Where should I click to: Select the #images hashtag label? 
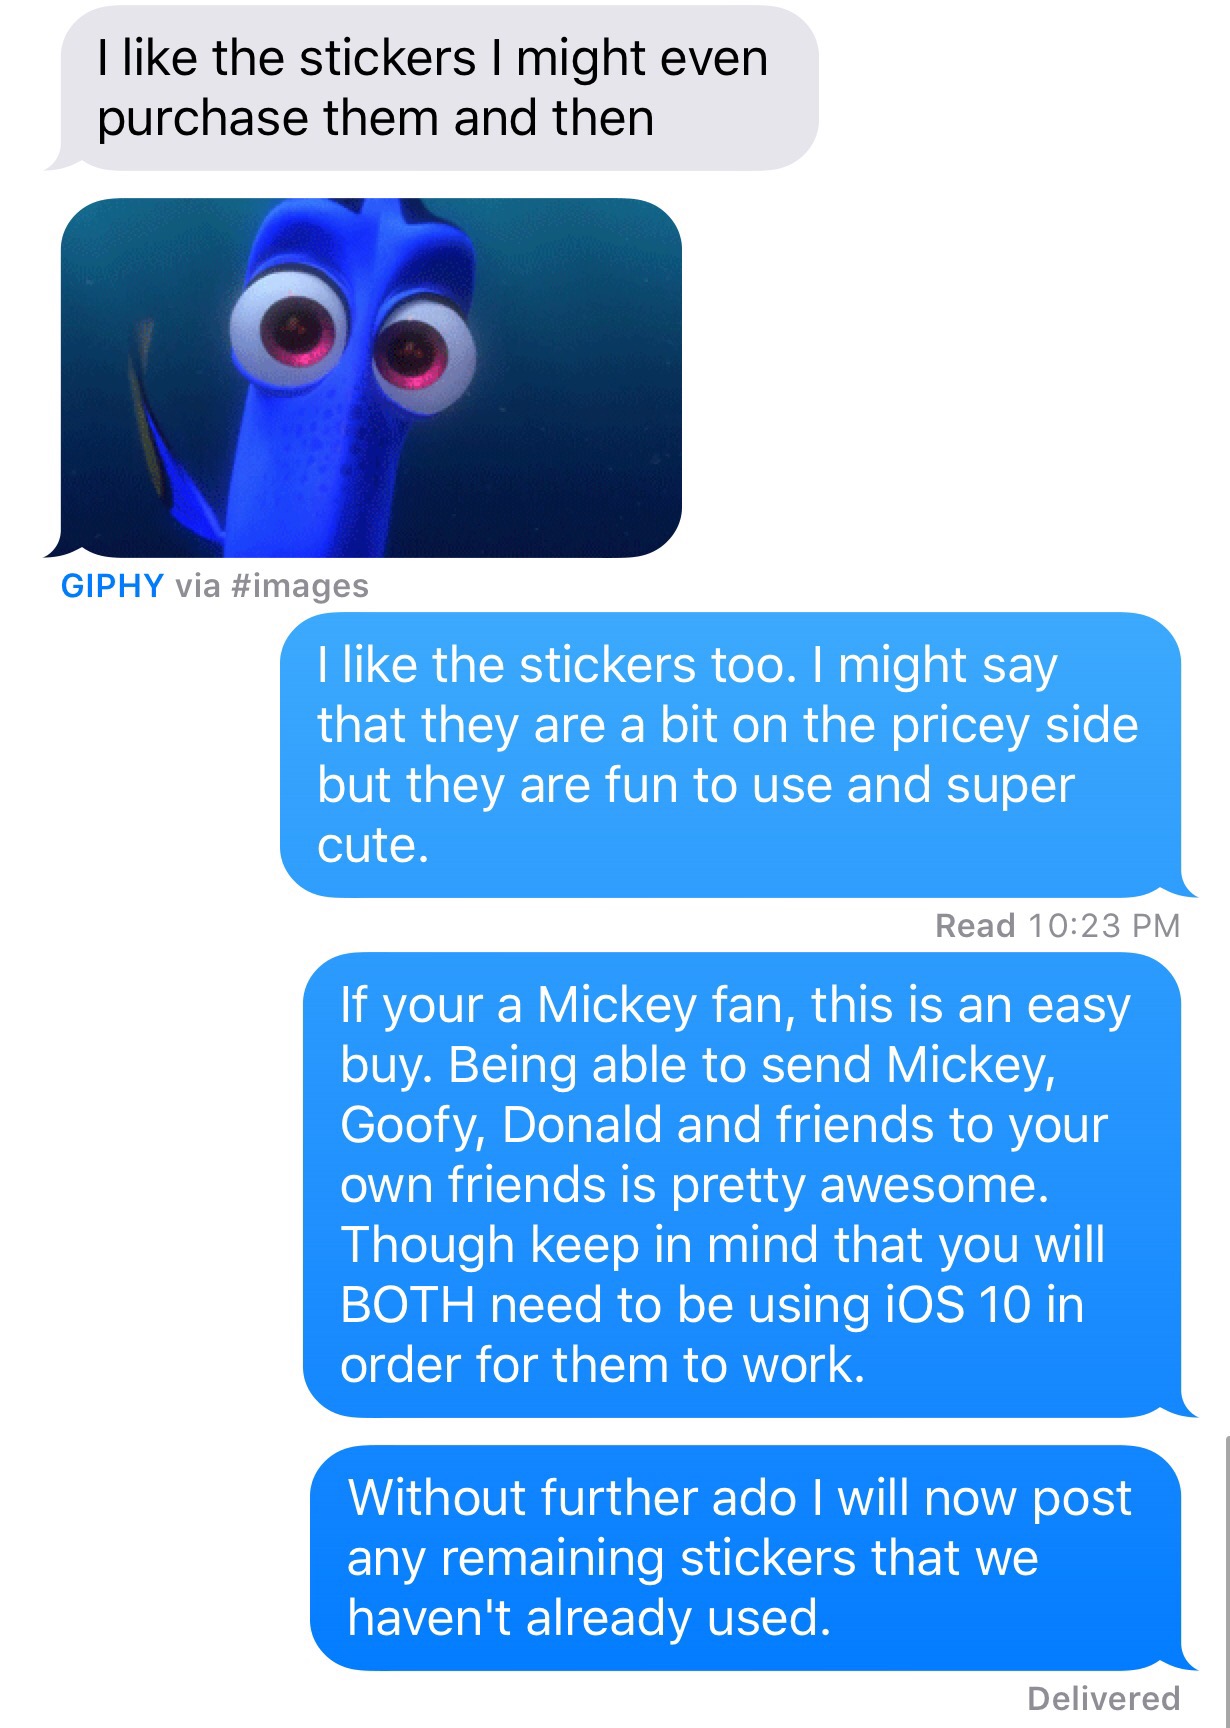click(299, 586)
